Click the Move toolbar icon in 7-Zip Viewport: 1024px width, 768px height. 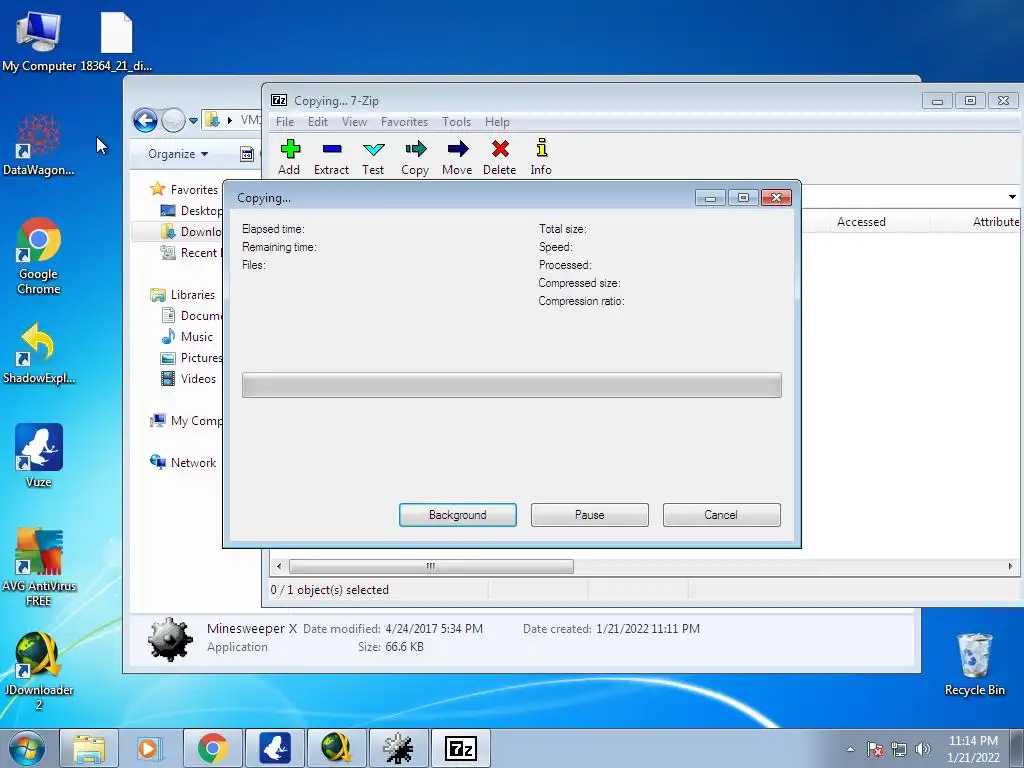click(457, 157)
